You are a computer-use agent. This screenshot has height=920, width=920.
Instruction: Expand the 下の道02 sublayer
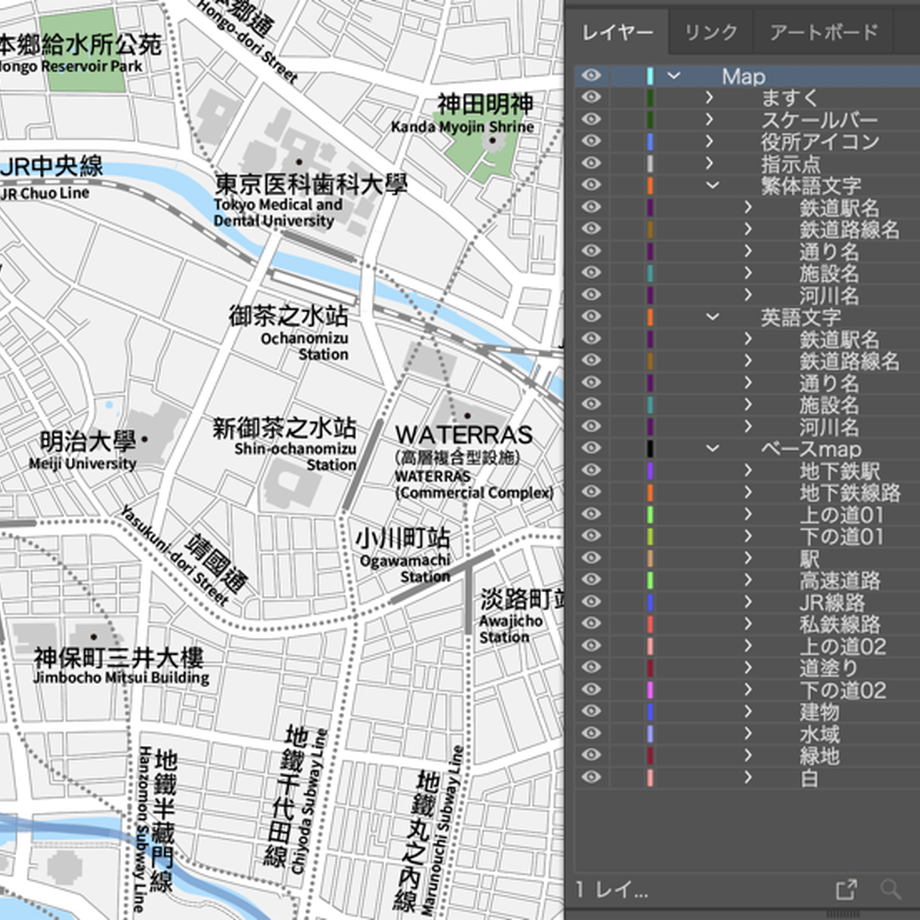click(748, 689)
